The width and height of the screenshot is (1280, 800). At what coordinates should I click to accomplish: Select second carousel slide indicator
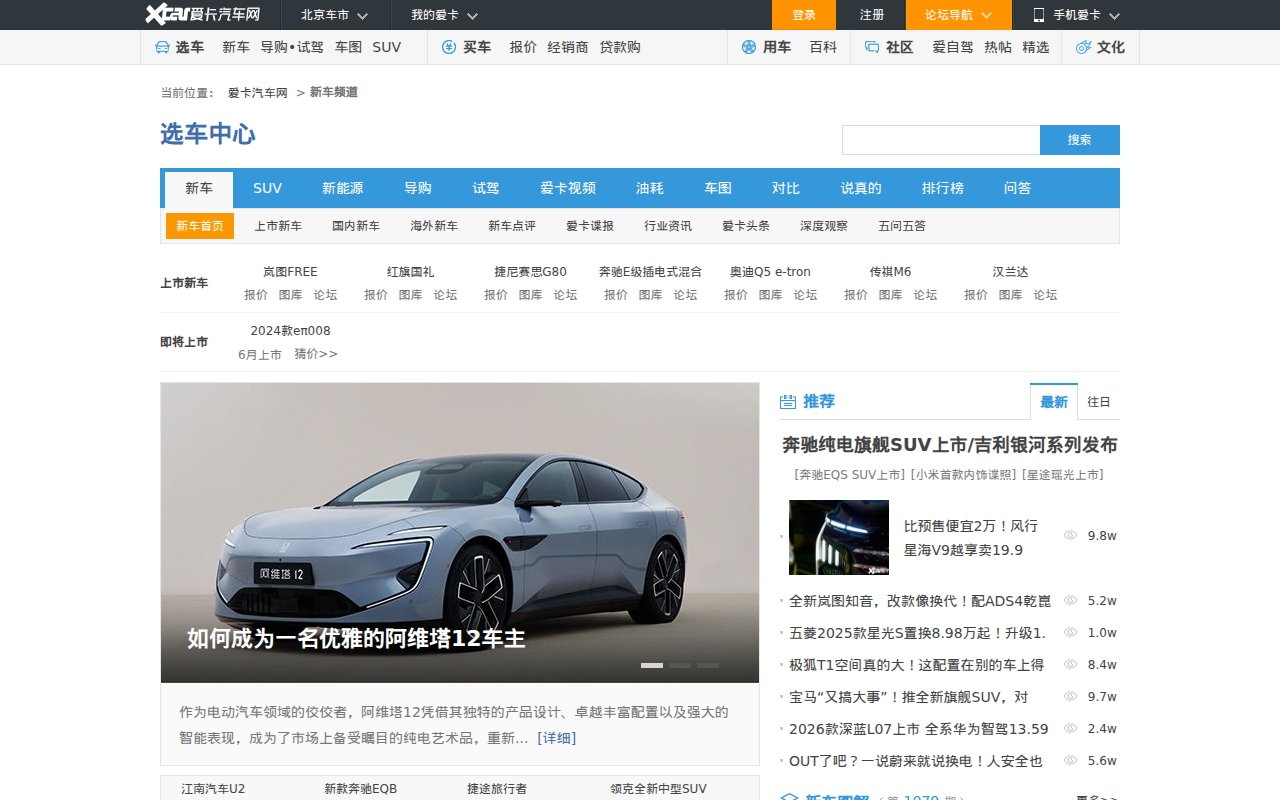pos(680,665)
